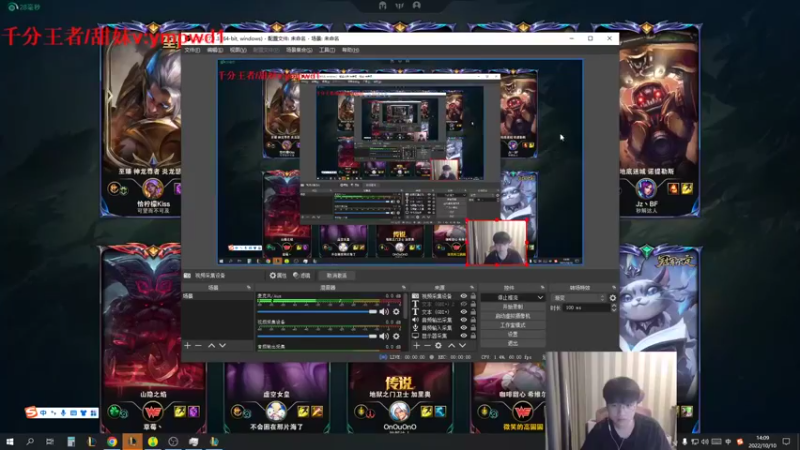The height and width of the screenshot is (450, 800).
Task: Open source properties gear in sources toolbar
Action: click(x=439, y=345)
